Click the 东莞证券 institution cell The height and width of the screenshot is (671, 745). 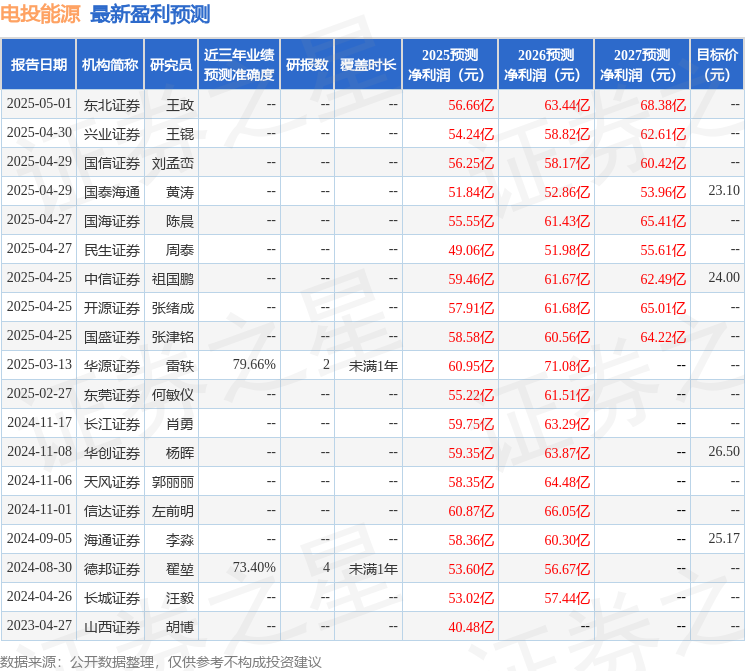click(112, 395)
